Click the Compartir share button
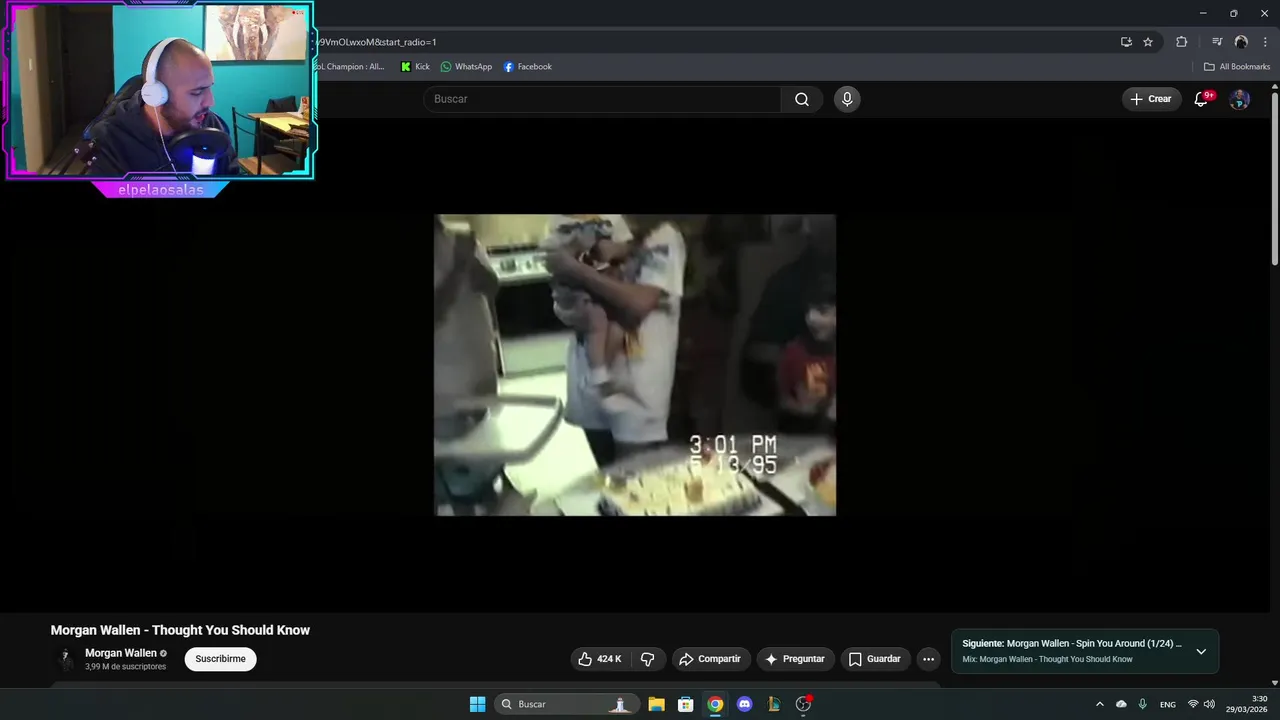The image size is (1280, 720). click(711, 659)
